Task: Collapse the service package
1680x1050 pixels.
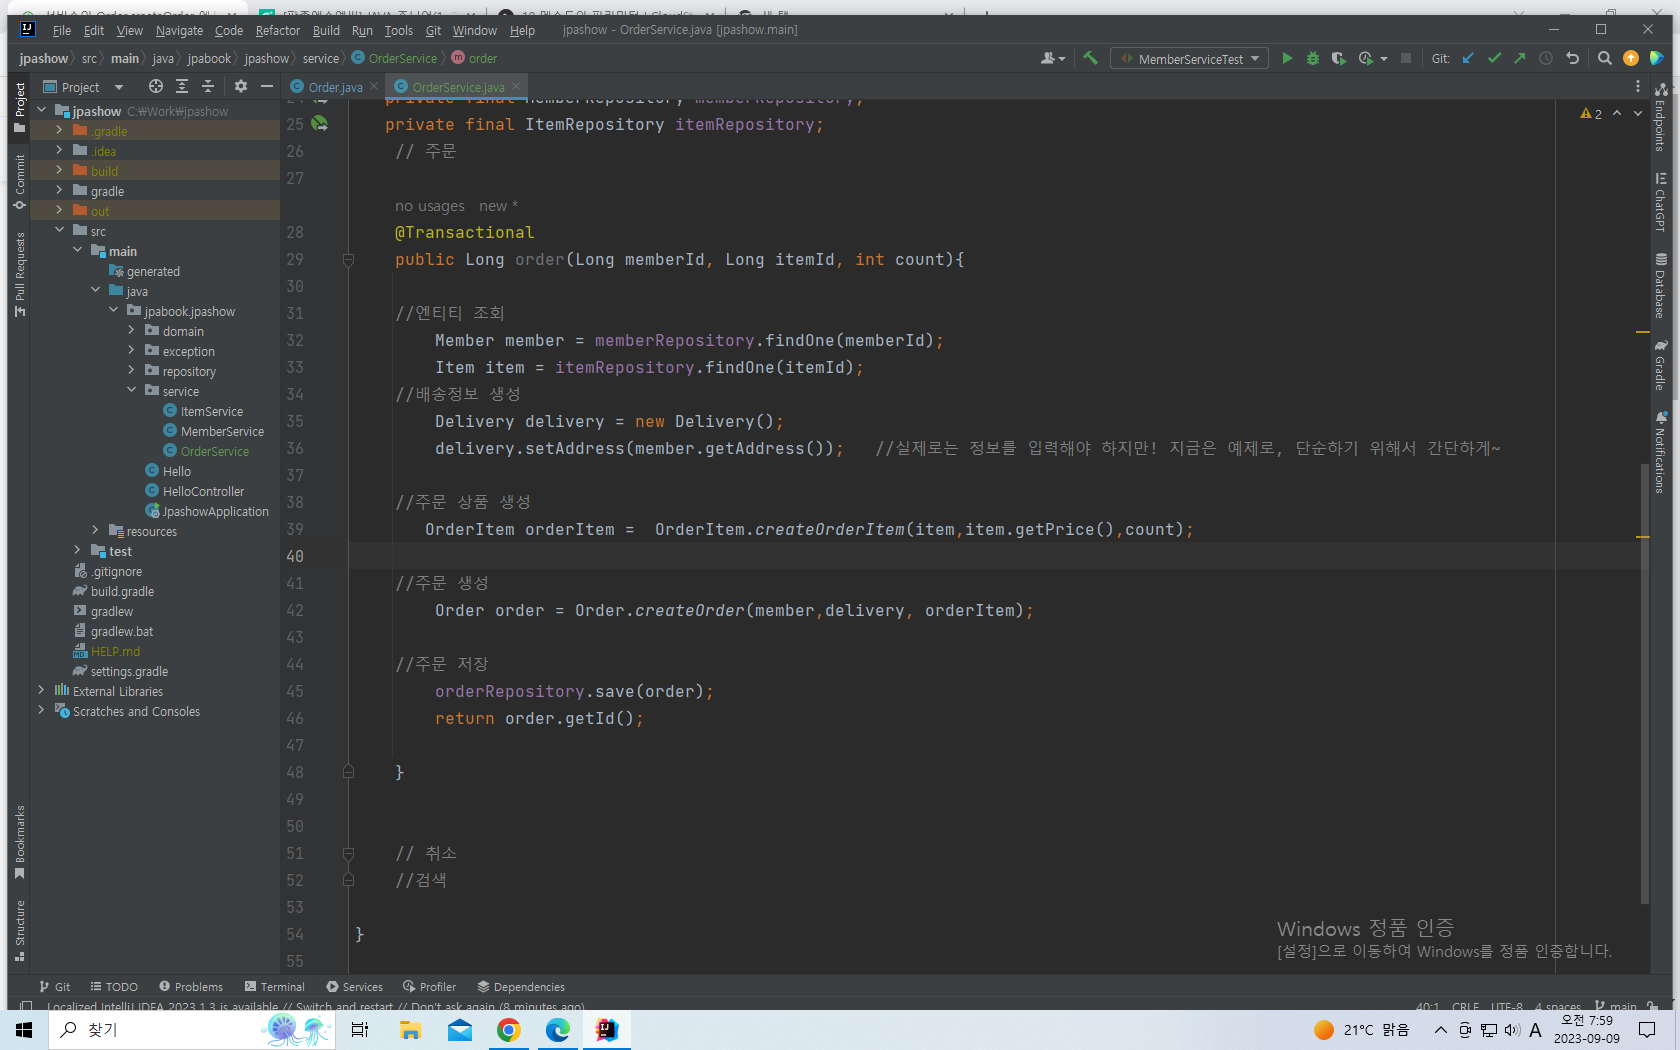Action: (x=131, y=391)
